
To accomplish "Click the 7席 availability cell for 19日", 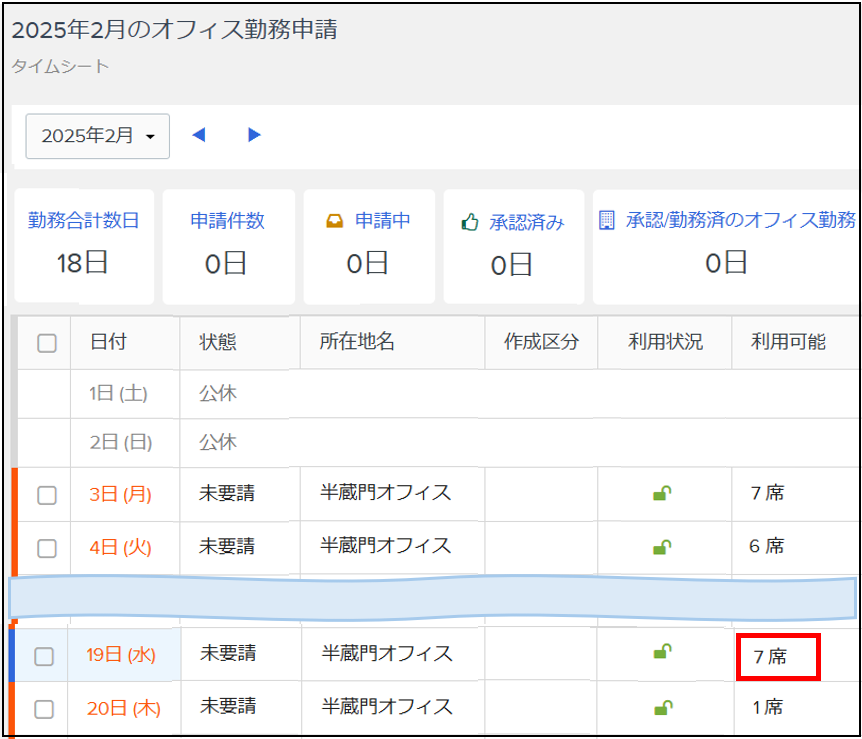I will pos(778,657).
